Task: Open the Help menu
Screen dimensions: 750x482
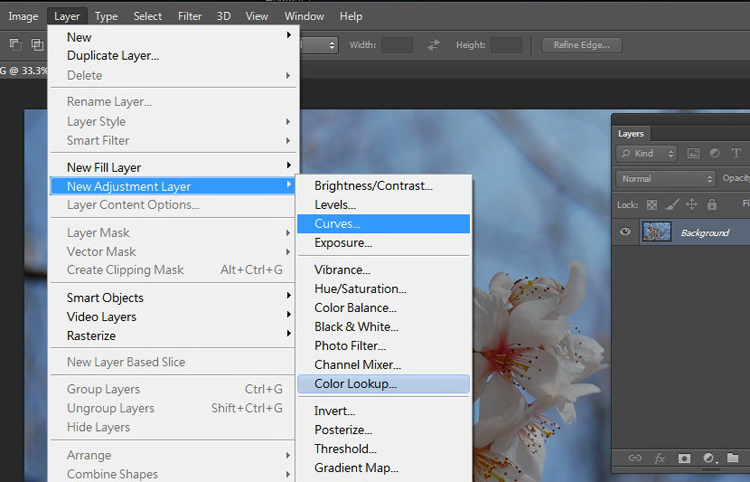Action: tap(351, 16)
